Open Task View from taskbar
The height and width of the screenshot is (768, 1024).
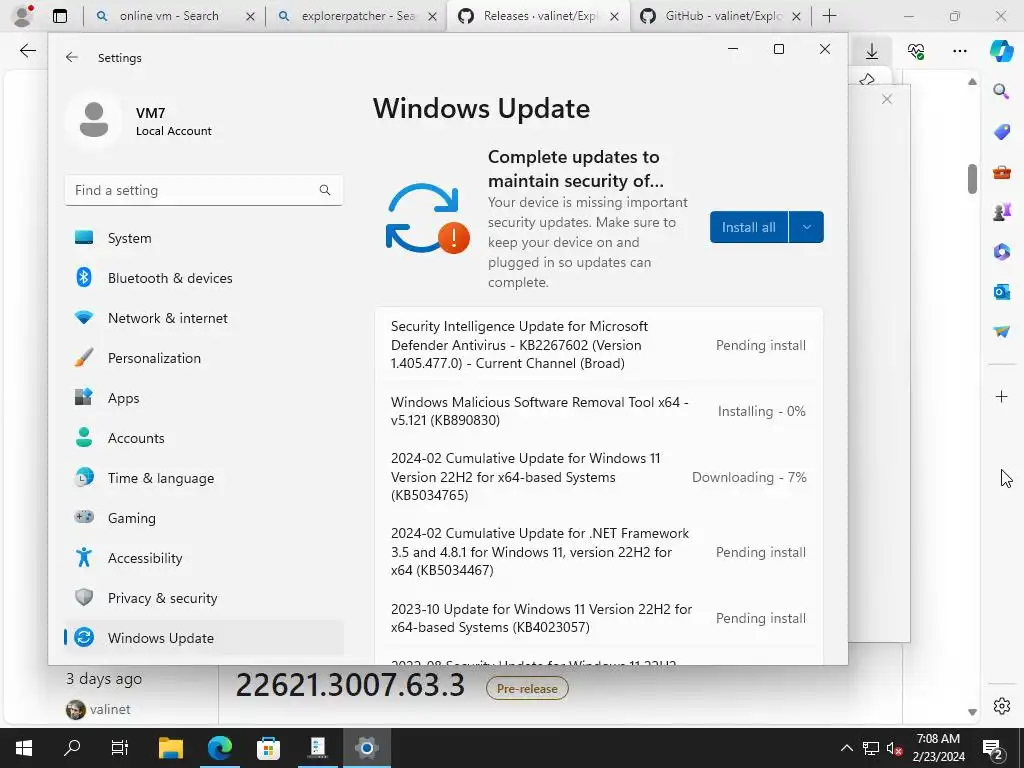coord(120,748)
